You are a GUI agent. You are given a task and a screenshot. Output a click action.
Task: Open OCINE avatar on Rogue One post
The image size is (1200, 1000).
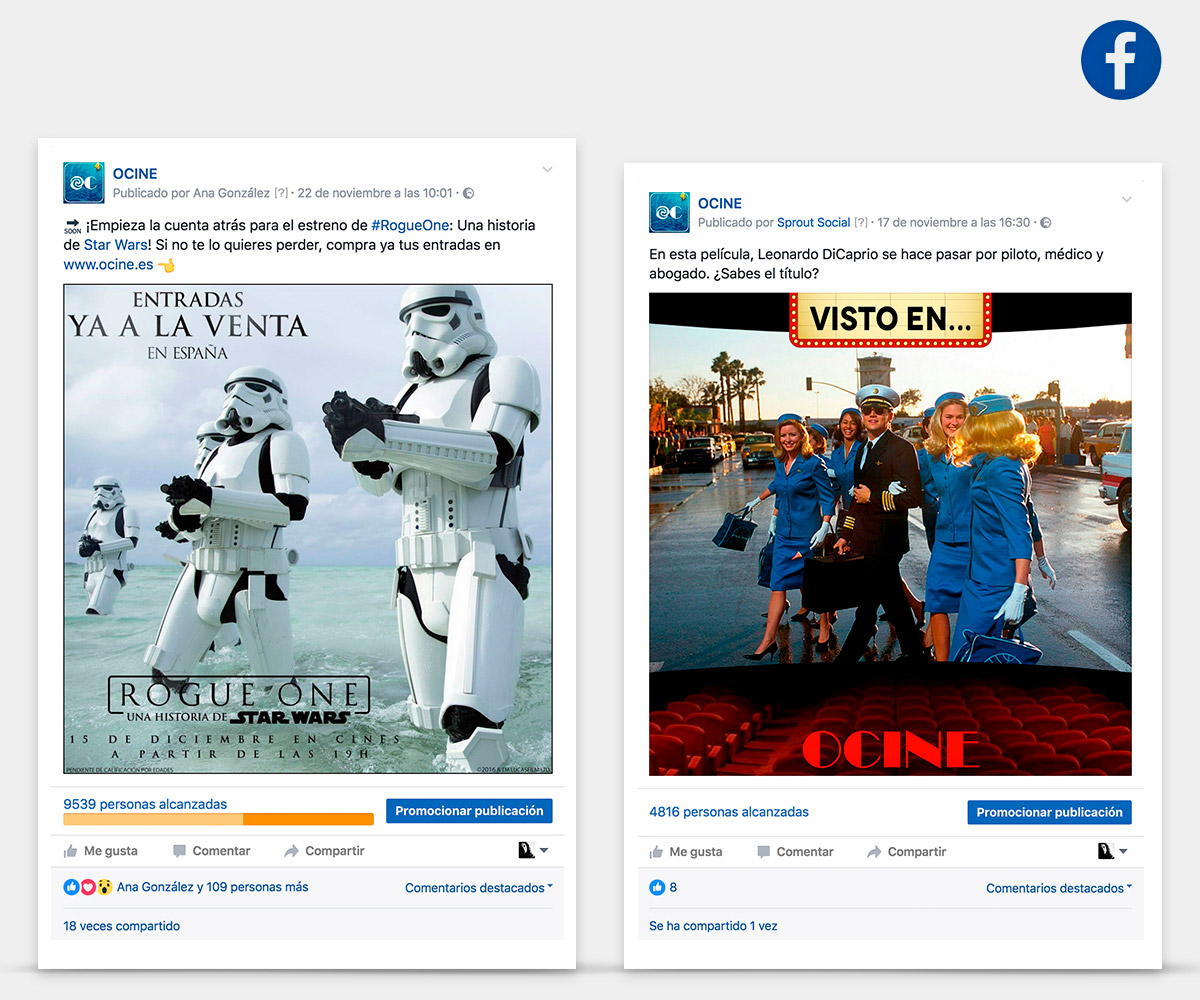[x=84, y=182]
